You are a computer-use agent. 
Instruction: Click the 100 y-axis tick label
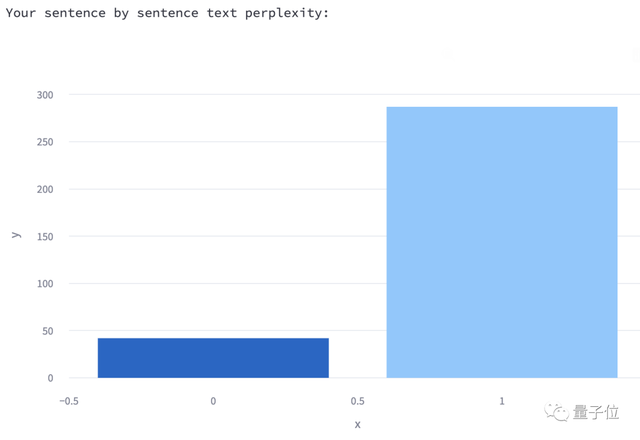46,284
